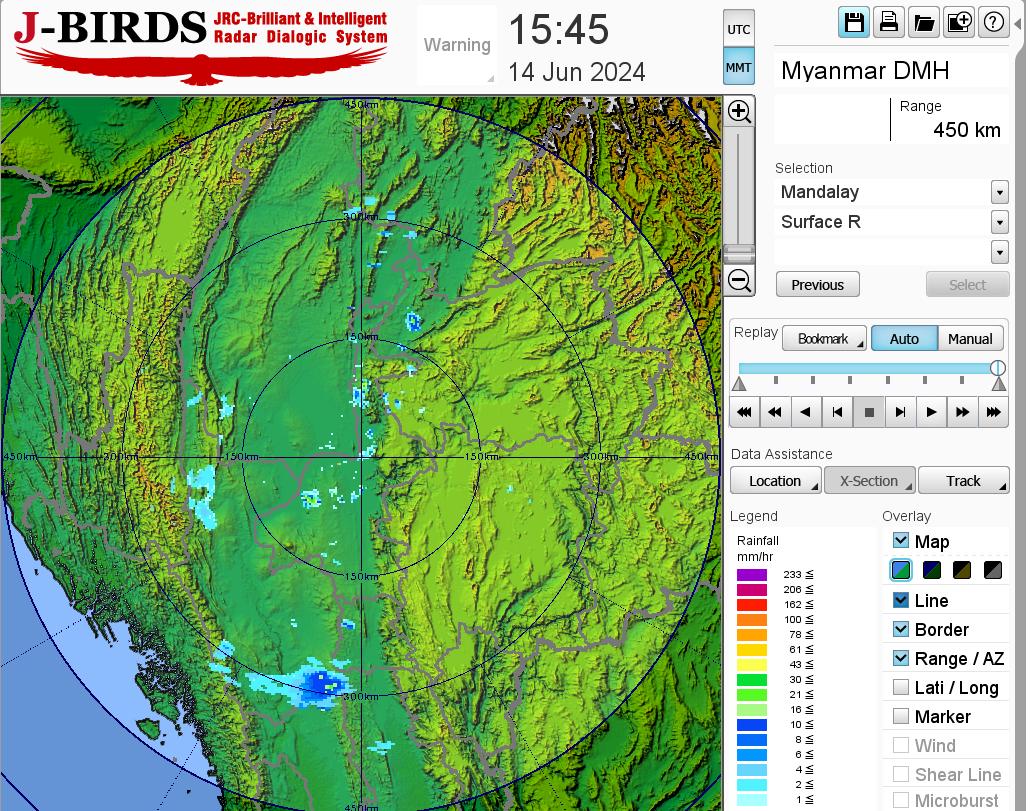Turn on the Marker overlay

[x=901, y=716]
